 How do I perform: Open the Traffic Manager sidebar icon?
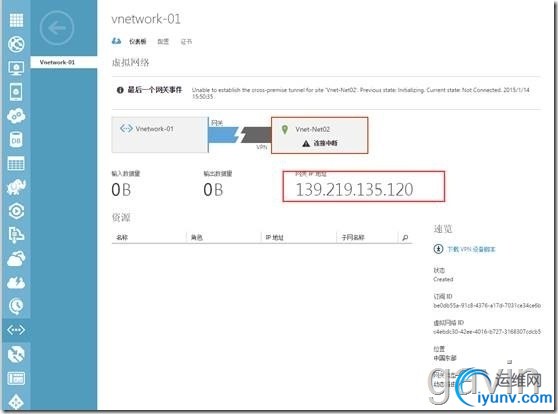tap(16, 354)
